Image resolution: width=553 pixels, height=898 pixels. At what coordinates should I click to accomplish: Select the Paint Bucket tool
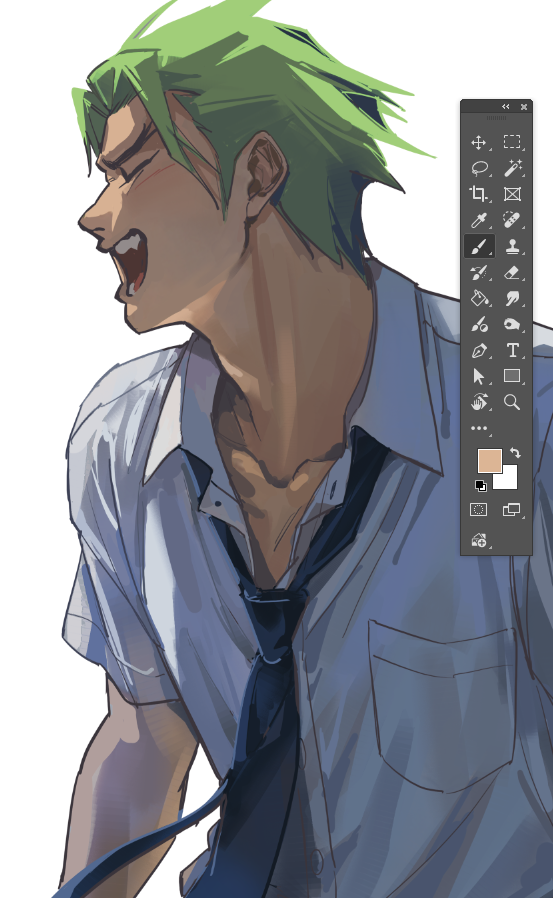479,298
